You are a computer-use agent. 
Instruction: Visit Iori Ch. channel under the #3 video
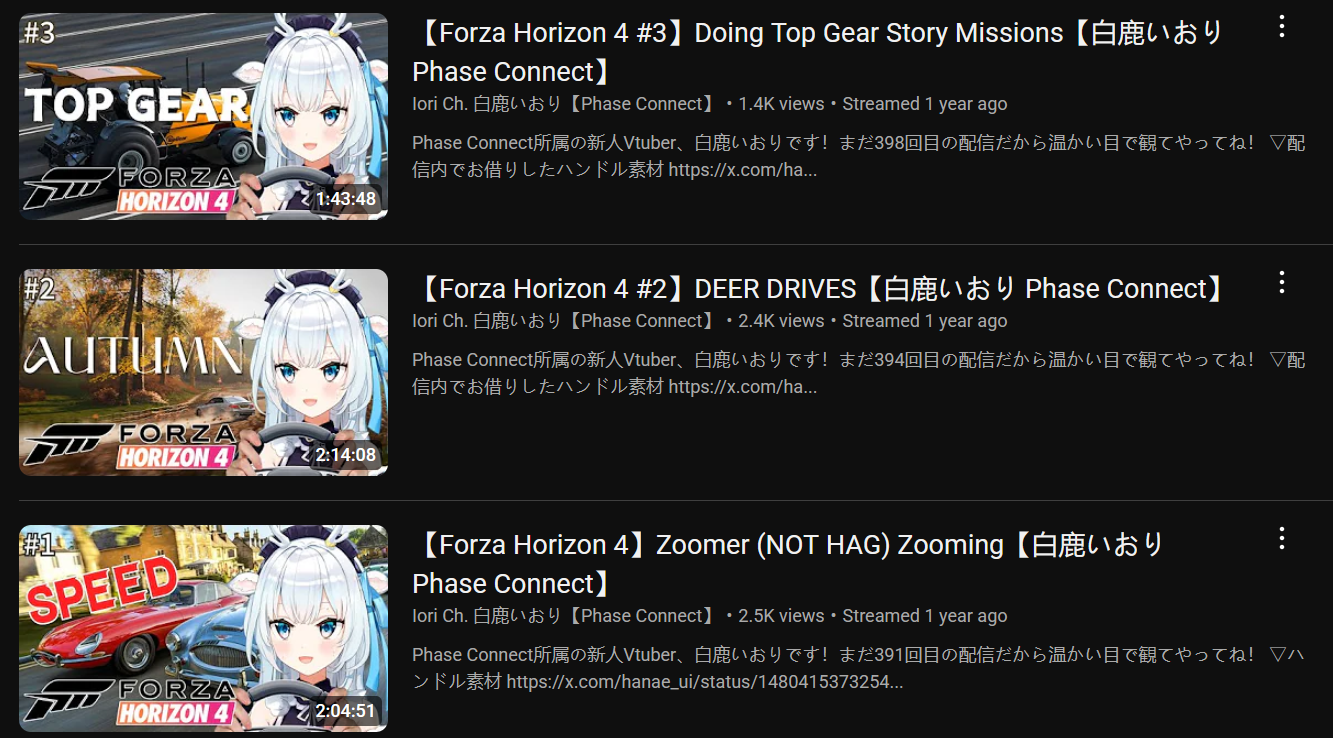tap(565, 104)
